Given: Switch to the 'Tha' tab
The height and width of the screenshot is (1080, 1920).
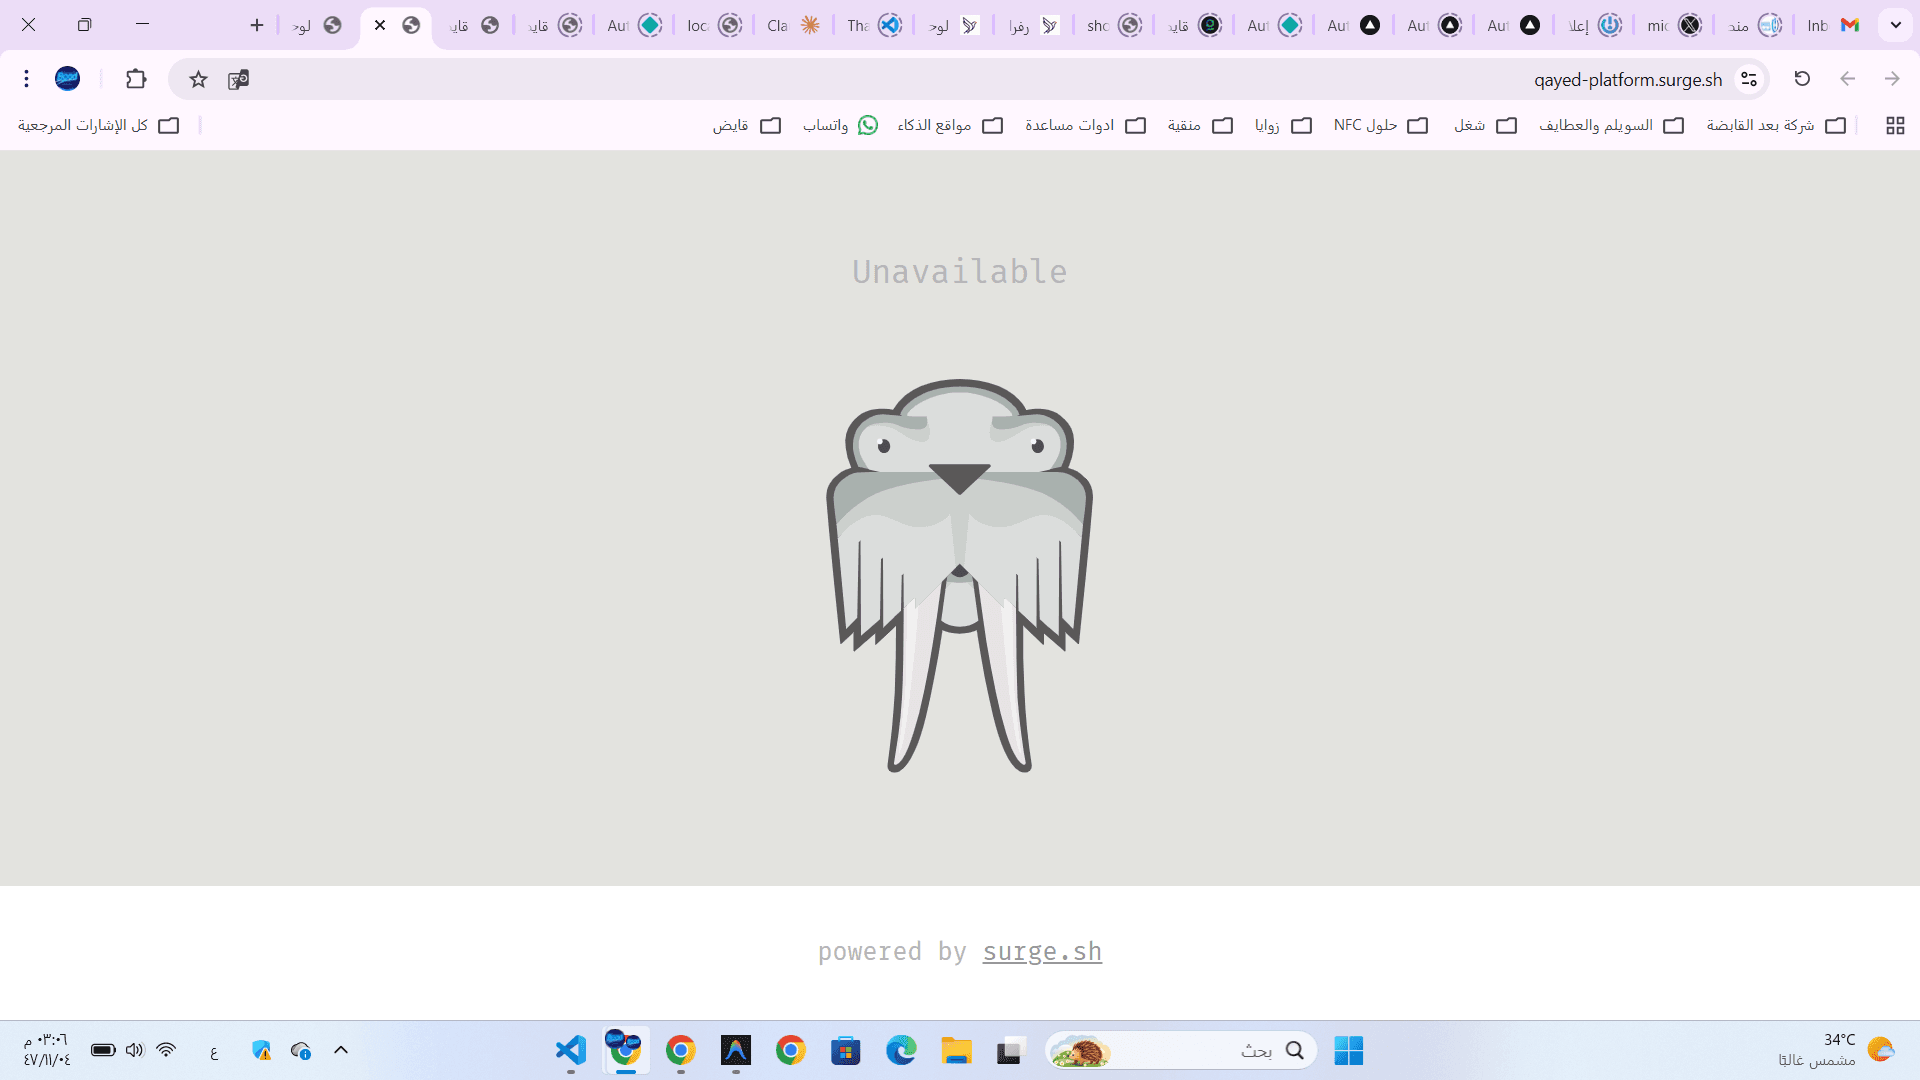Looking at the screenshot, I should point(874,25).
